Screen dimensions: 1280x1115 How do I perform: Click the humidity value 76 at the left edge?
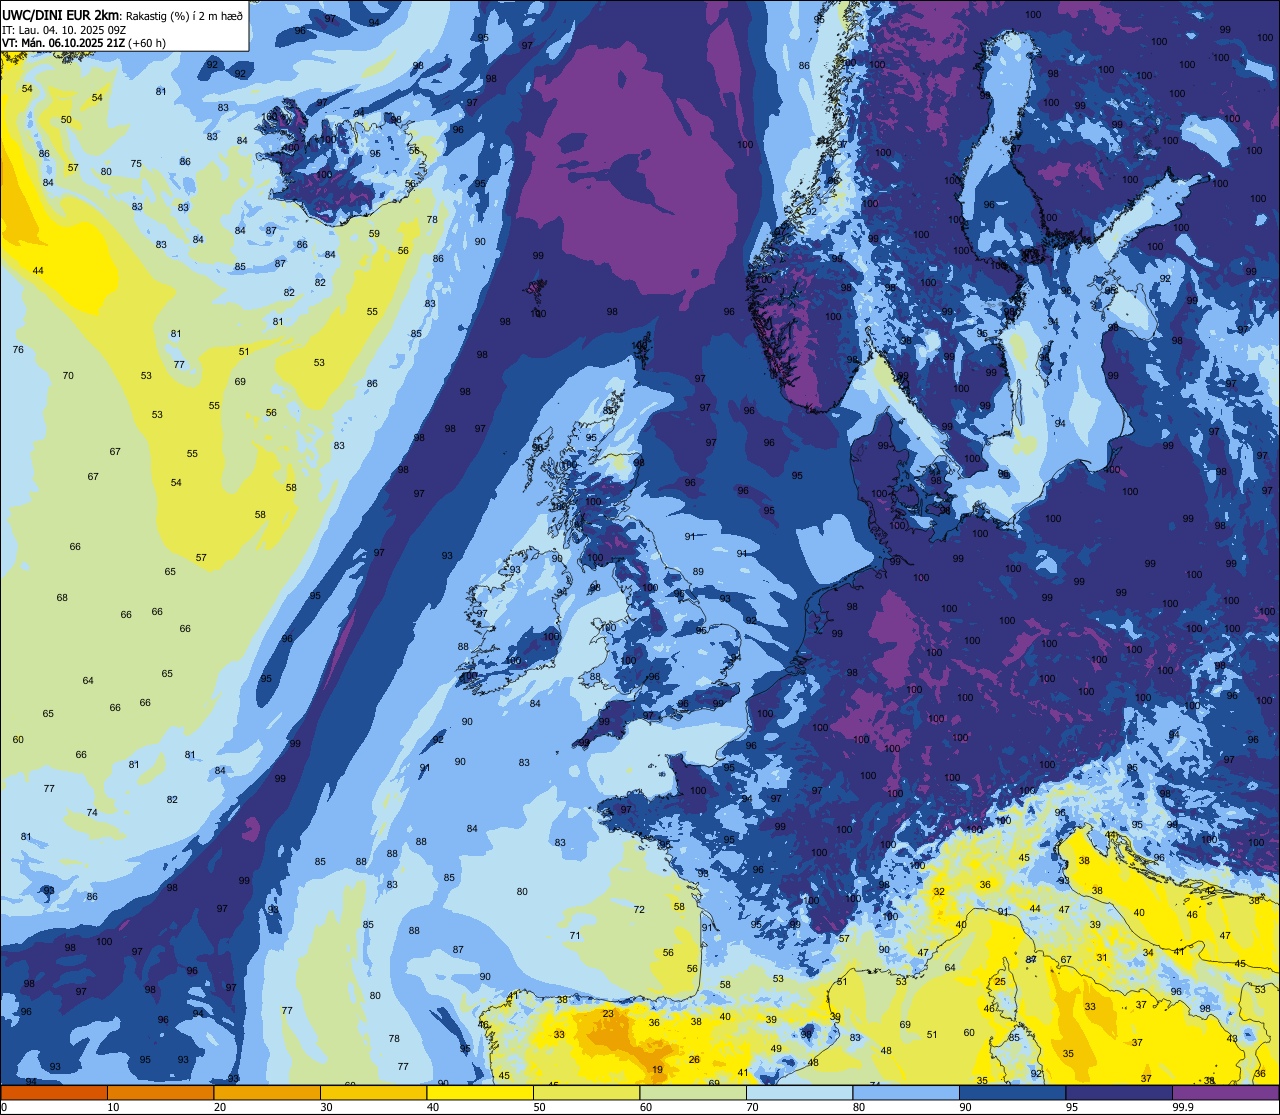pos(18,349)
